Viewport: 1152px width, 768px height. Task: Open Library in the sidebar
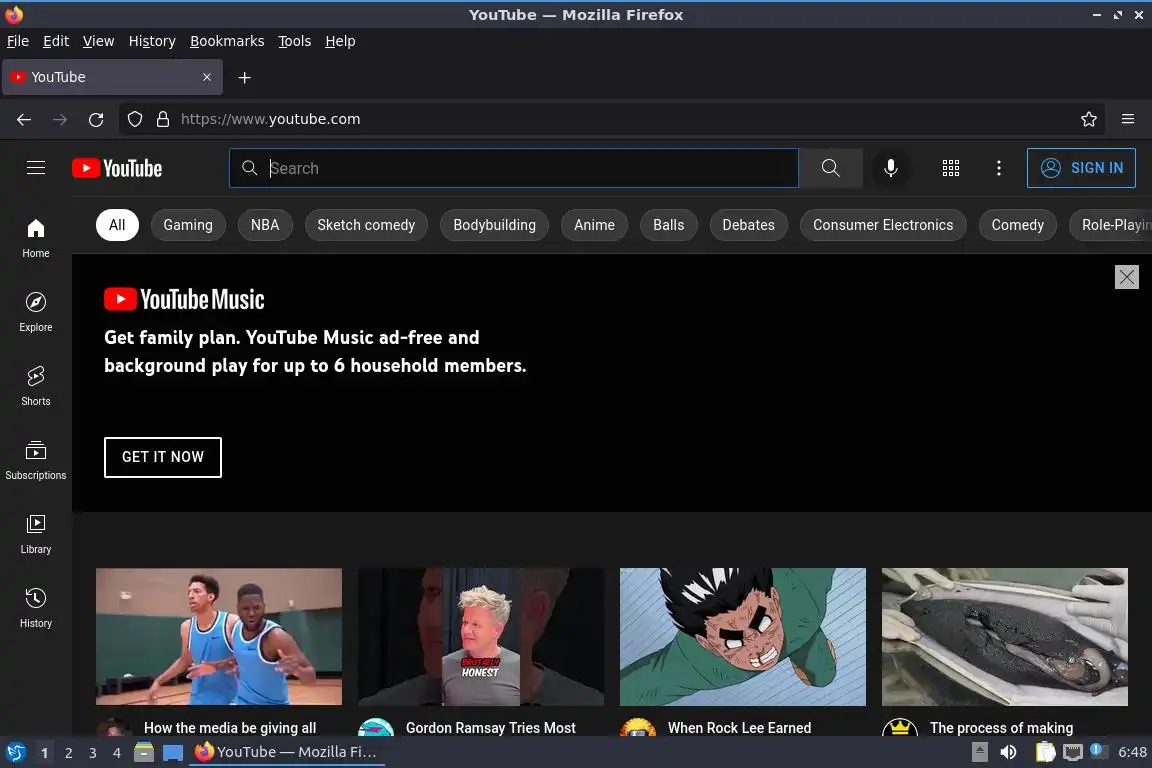[35, 534]
